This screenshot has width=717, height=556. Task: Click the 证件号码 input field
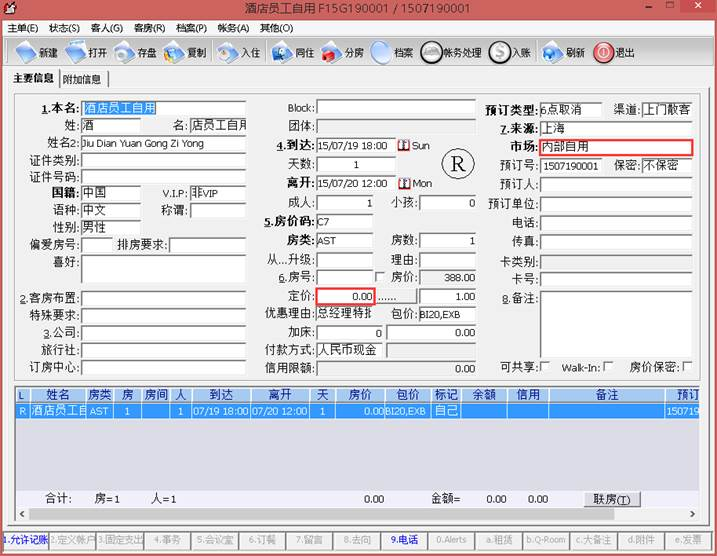[164, 177]
